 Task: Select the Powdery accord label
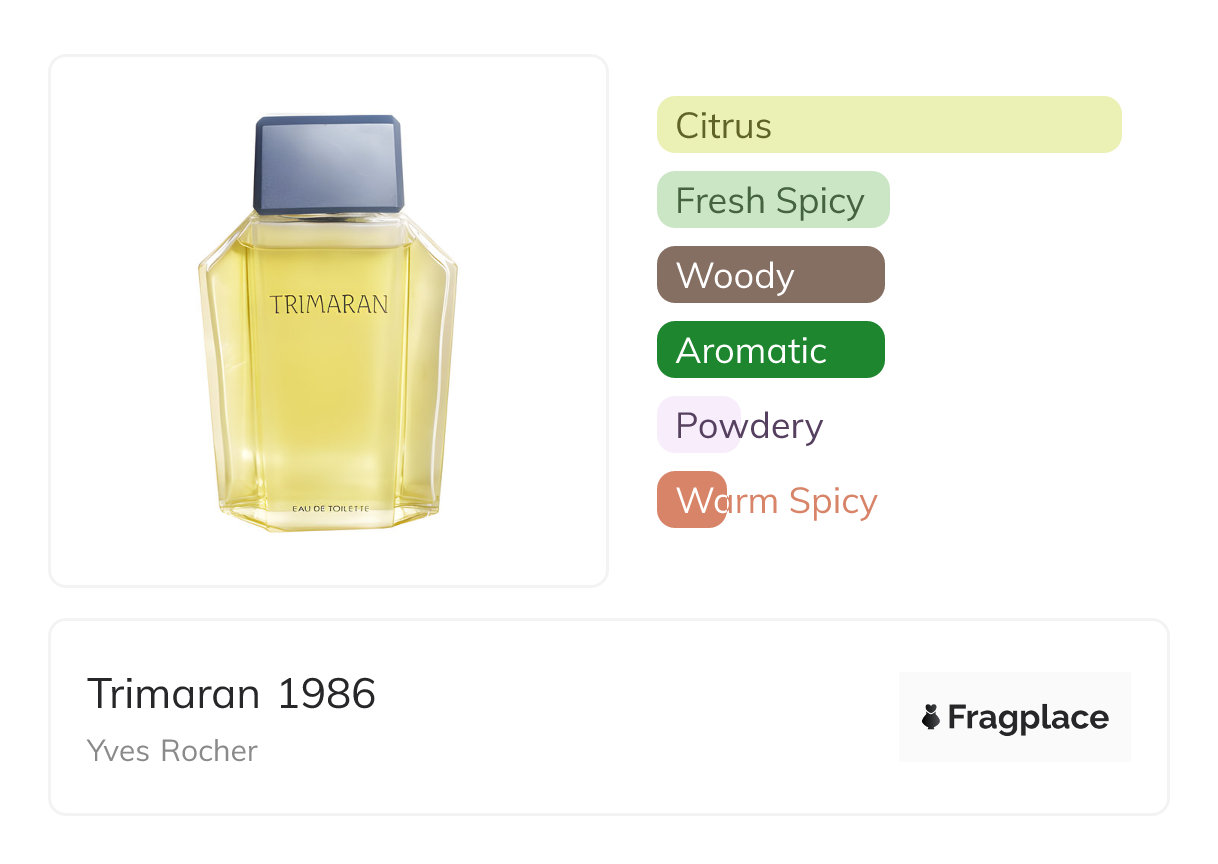coord(749,426)
